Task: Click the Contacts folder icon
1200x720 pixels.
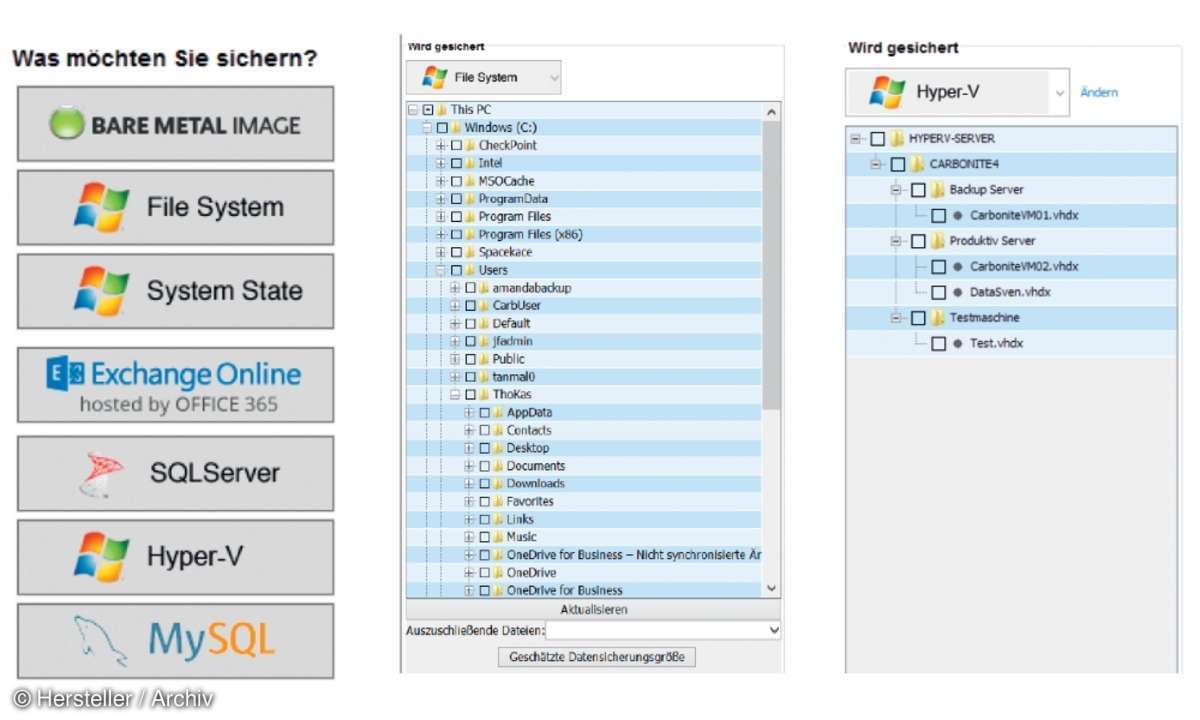Action: coord(498,430)
